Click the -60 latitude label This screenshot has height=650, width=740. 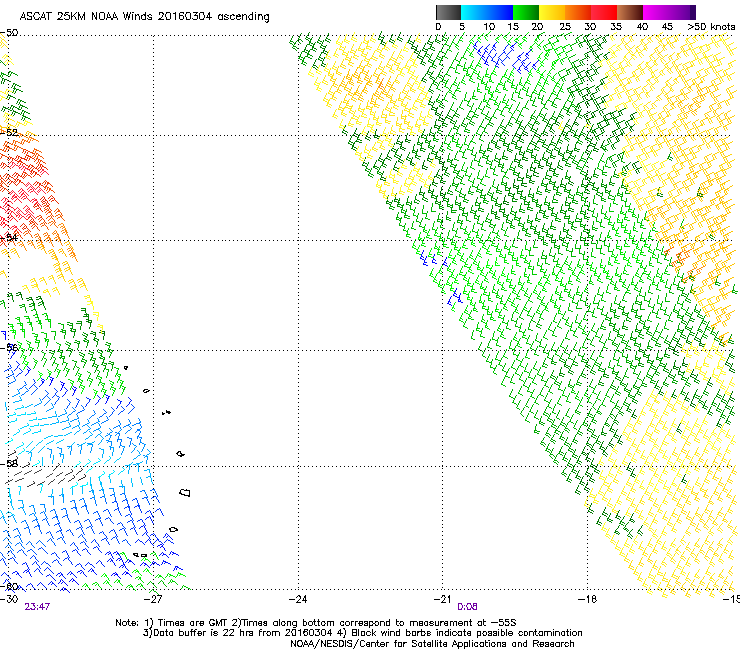[x=9, y=586]
